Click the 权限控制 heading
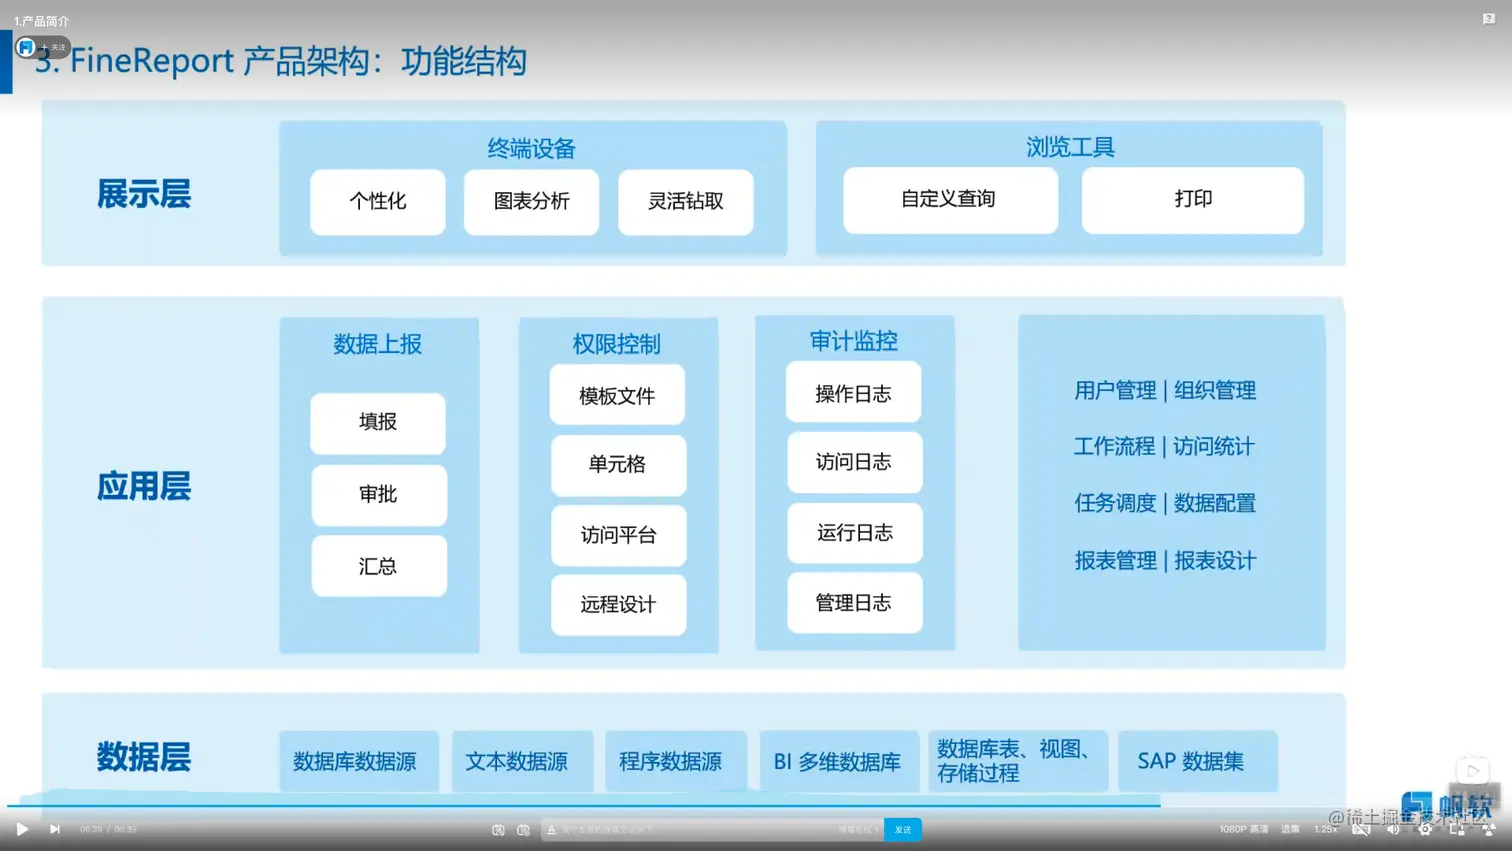This screenshot has width=1512, height=851. click(616, 344)
